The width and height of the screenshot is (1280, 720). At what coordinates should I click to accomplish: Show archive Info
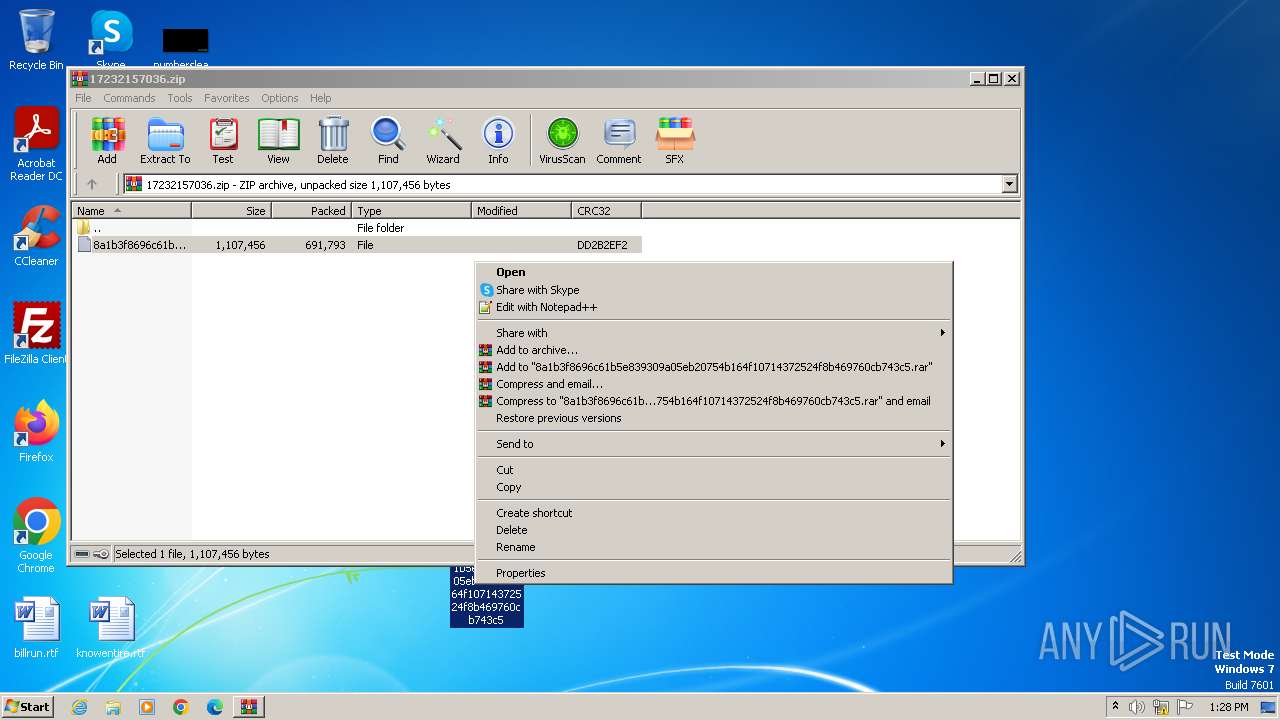tap(498, 140)
